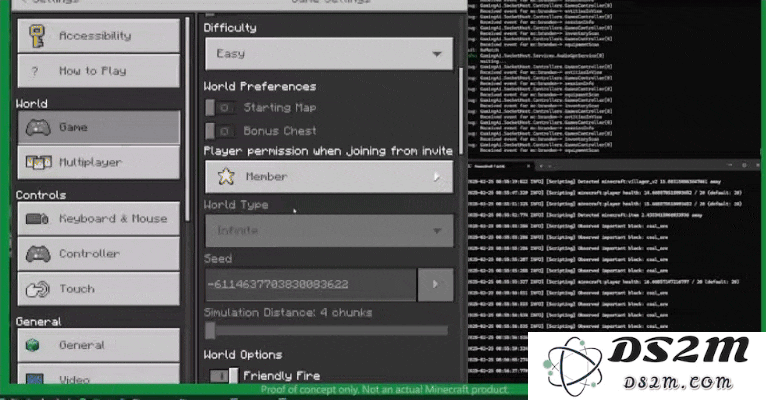Open the Multiplayer settings section

99,162
